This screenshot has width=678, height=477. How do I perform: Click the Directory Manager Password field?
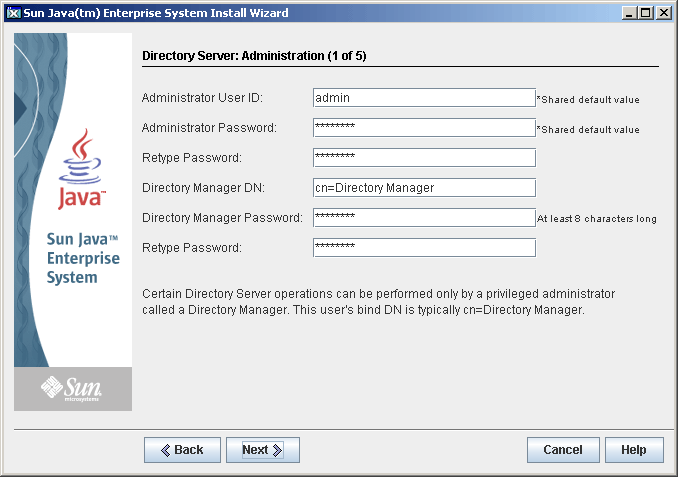pos(424,218)
